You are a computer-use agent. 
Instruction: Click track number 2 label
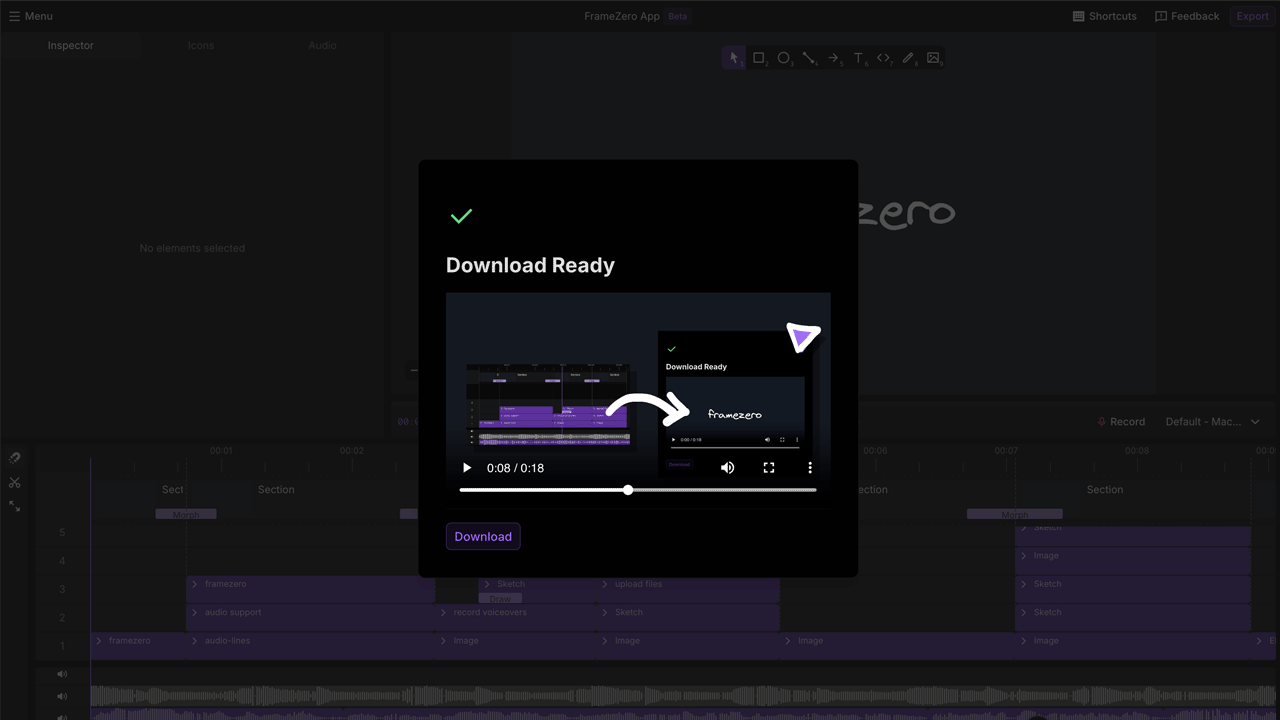[62, 618]
